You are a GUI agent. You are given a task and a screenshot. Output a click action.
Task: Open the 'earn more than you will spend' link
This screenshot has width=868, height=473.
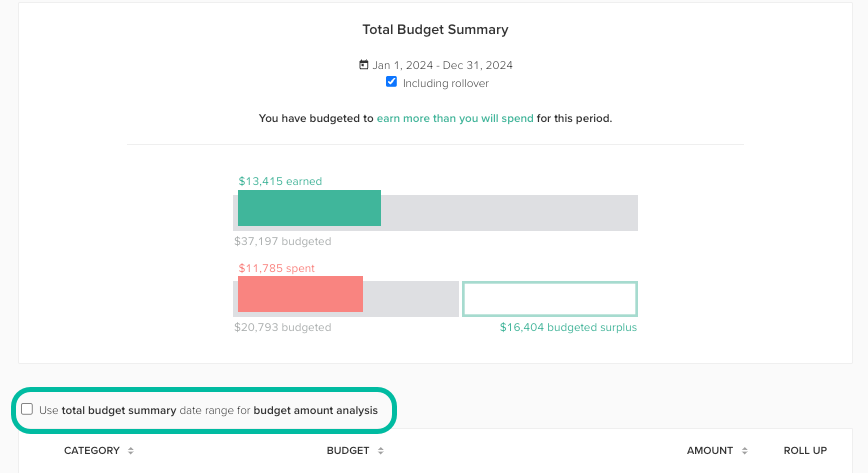pos(454,118)
